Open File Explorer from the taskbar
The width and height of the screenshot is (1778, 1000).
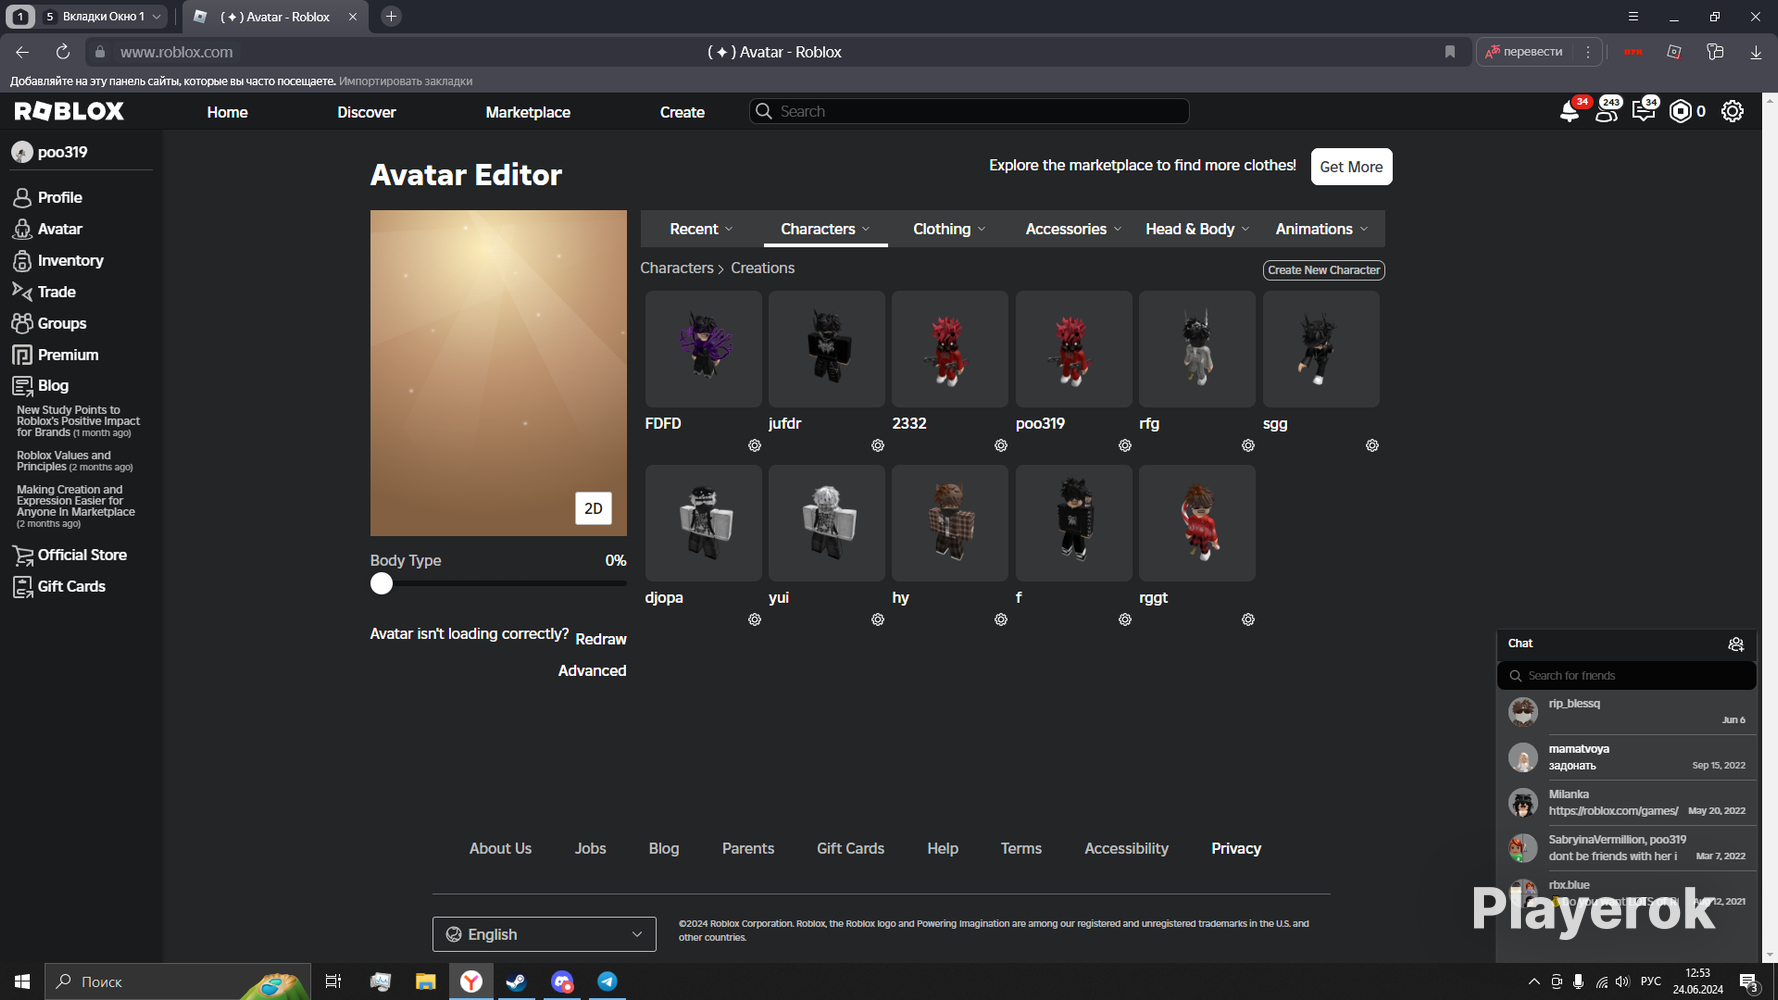point(425,982)
